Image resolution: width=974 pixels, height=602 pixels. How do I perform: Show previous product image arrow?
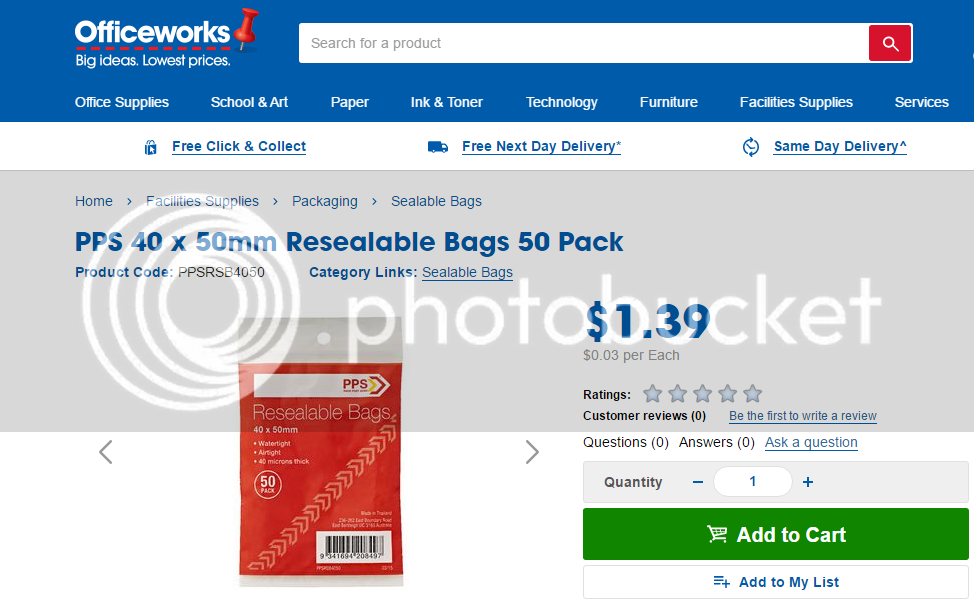coord(106,452)
